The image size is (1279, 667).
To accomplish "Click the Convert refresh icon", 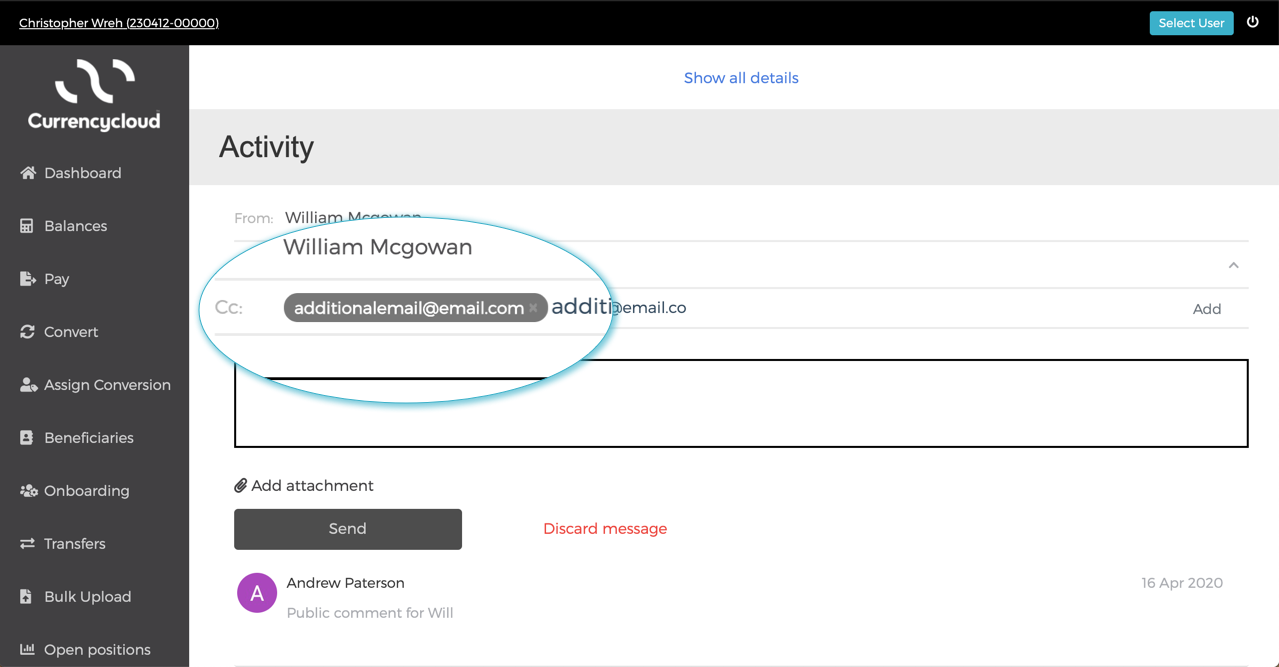I will click(x=27, y=332).
